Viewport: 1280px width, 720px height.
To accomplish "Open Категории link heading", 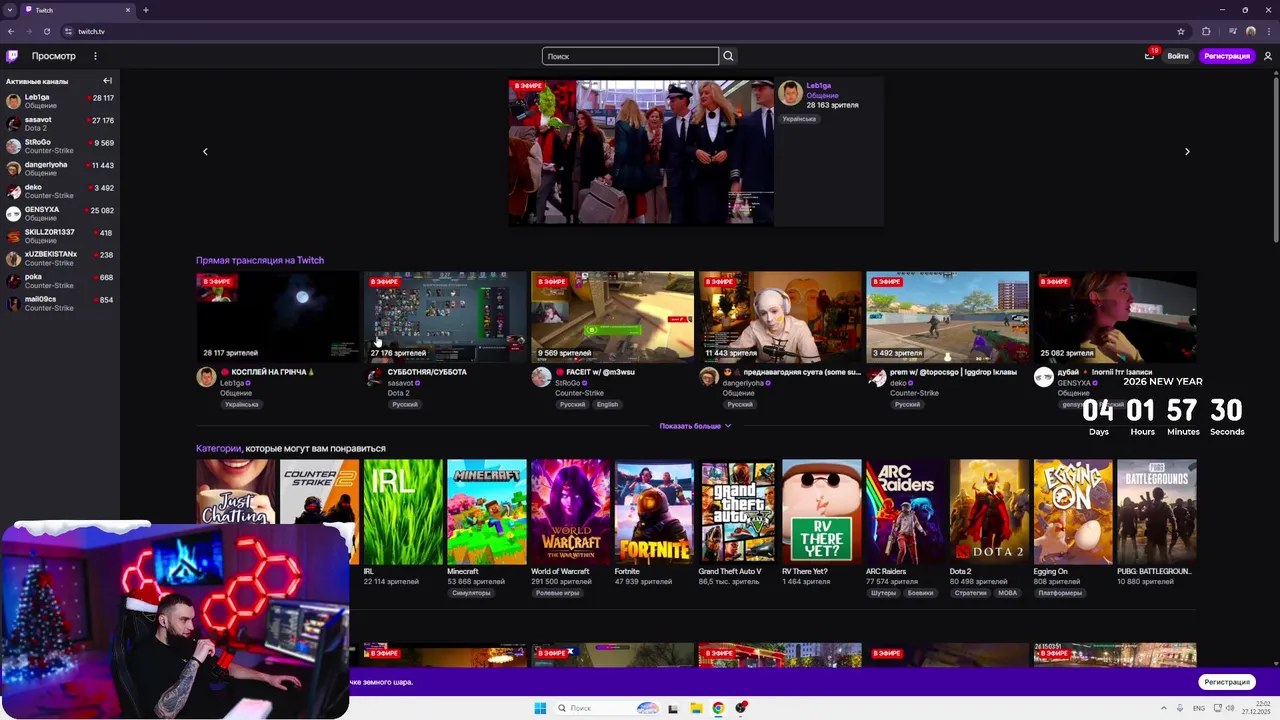I will tap(218, 448).
